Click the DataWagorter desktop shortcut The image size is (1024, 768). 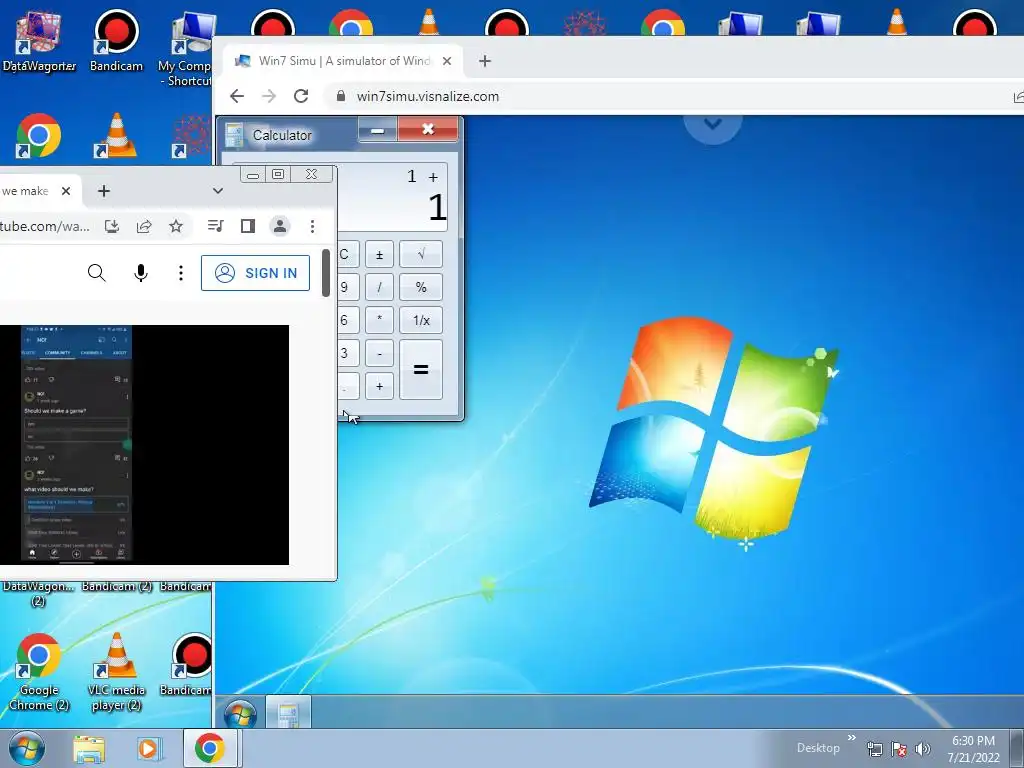tap(39, 40)
